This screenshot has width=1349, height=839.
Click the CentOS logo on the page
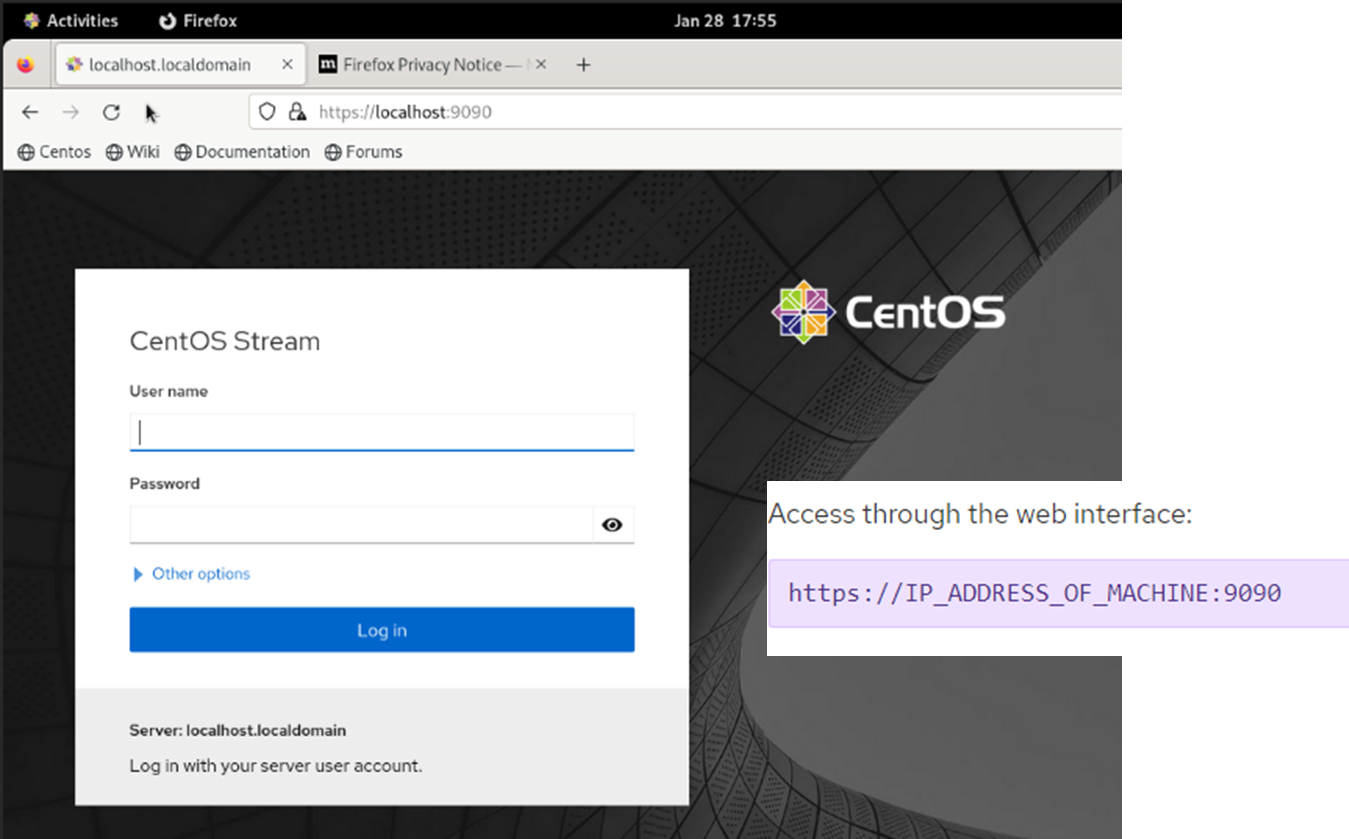[888, 312]
